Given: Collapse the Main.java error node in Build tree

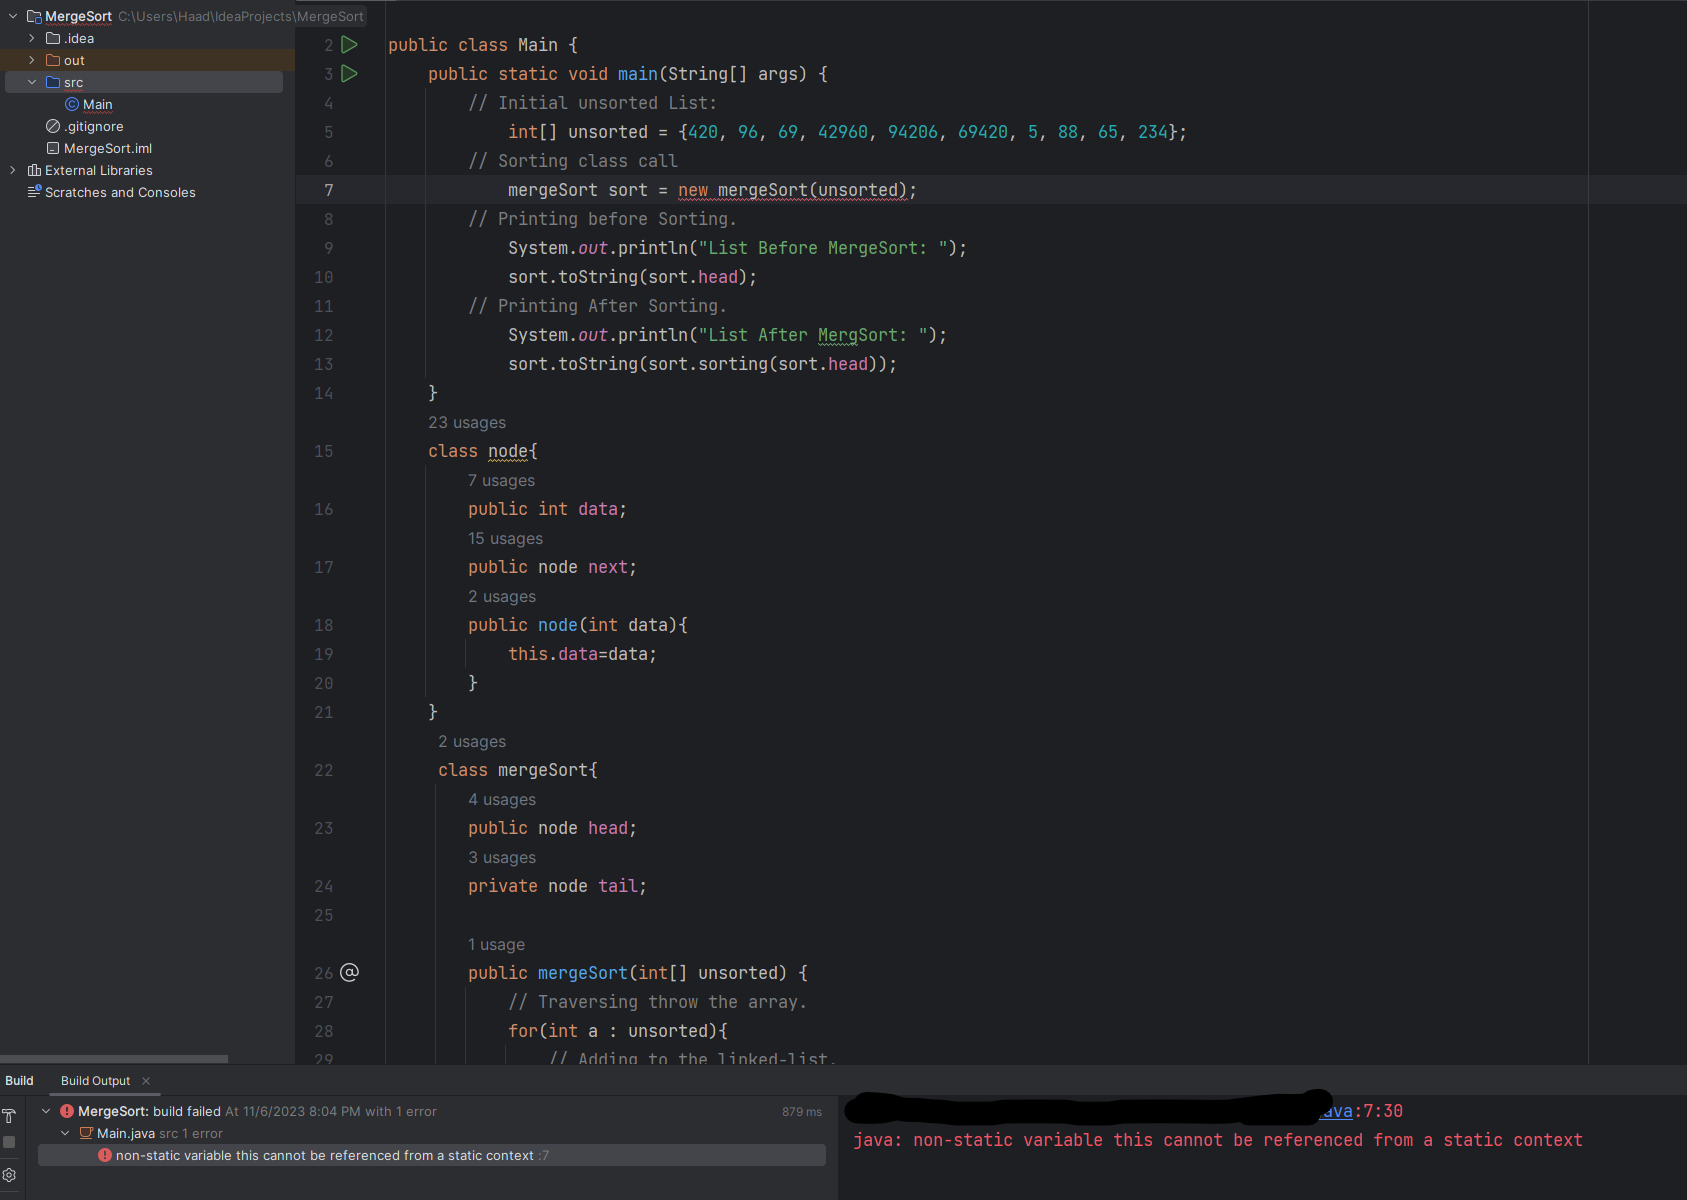Looking at the screenshot, I should pos(65,1133).
